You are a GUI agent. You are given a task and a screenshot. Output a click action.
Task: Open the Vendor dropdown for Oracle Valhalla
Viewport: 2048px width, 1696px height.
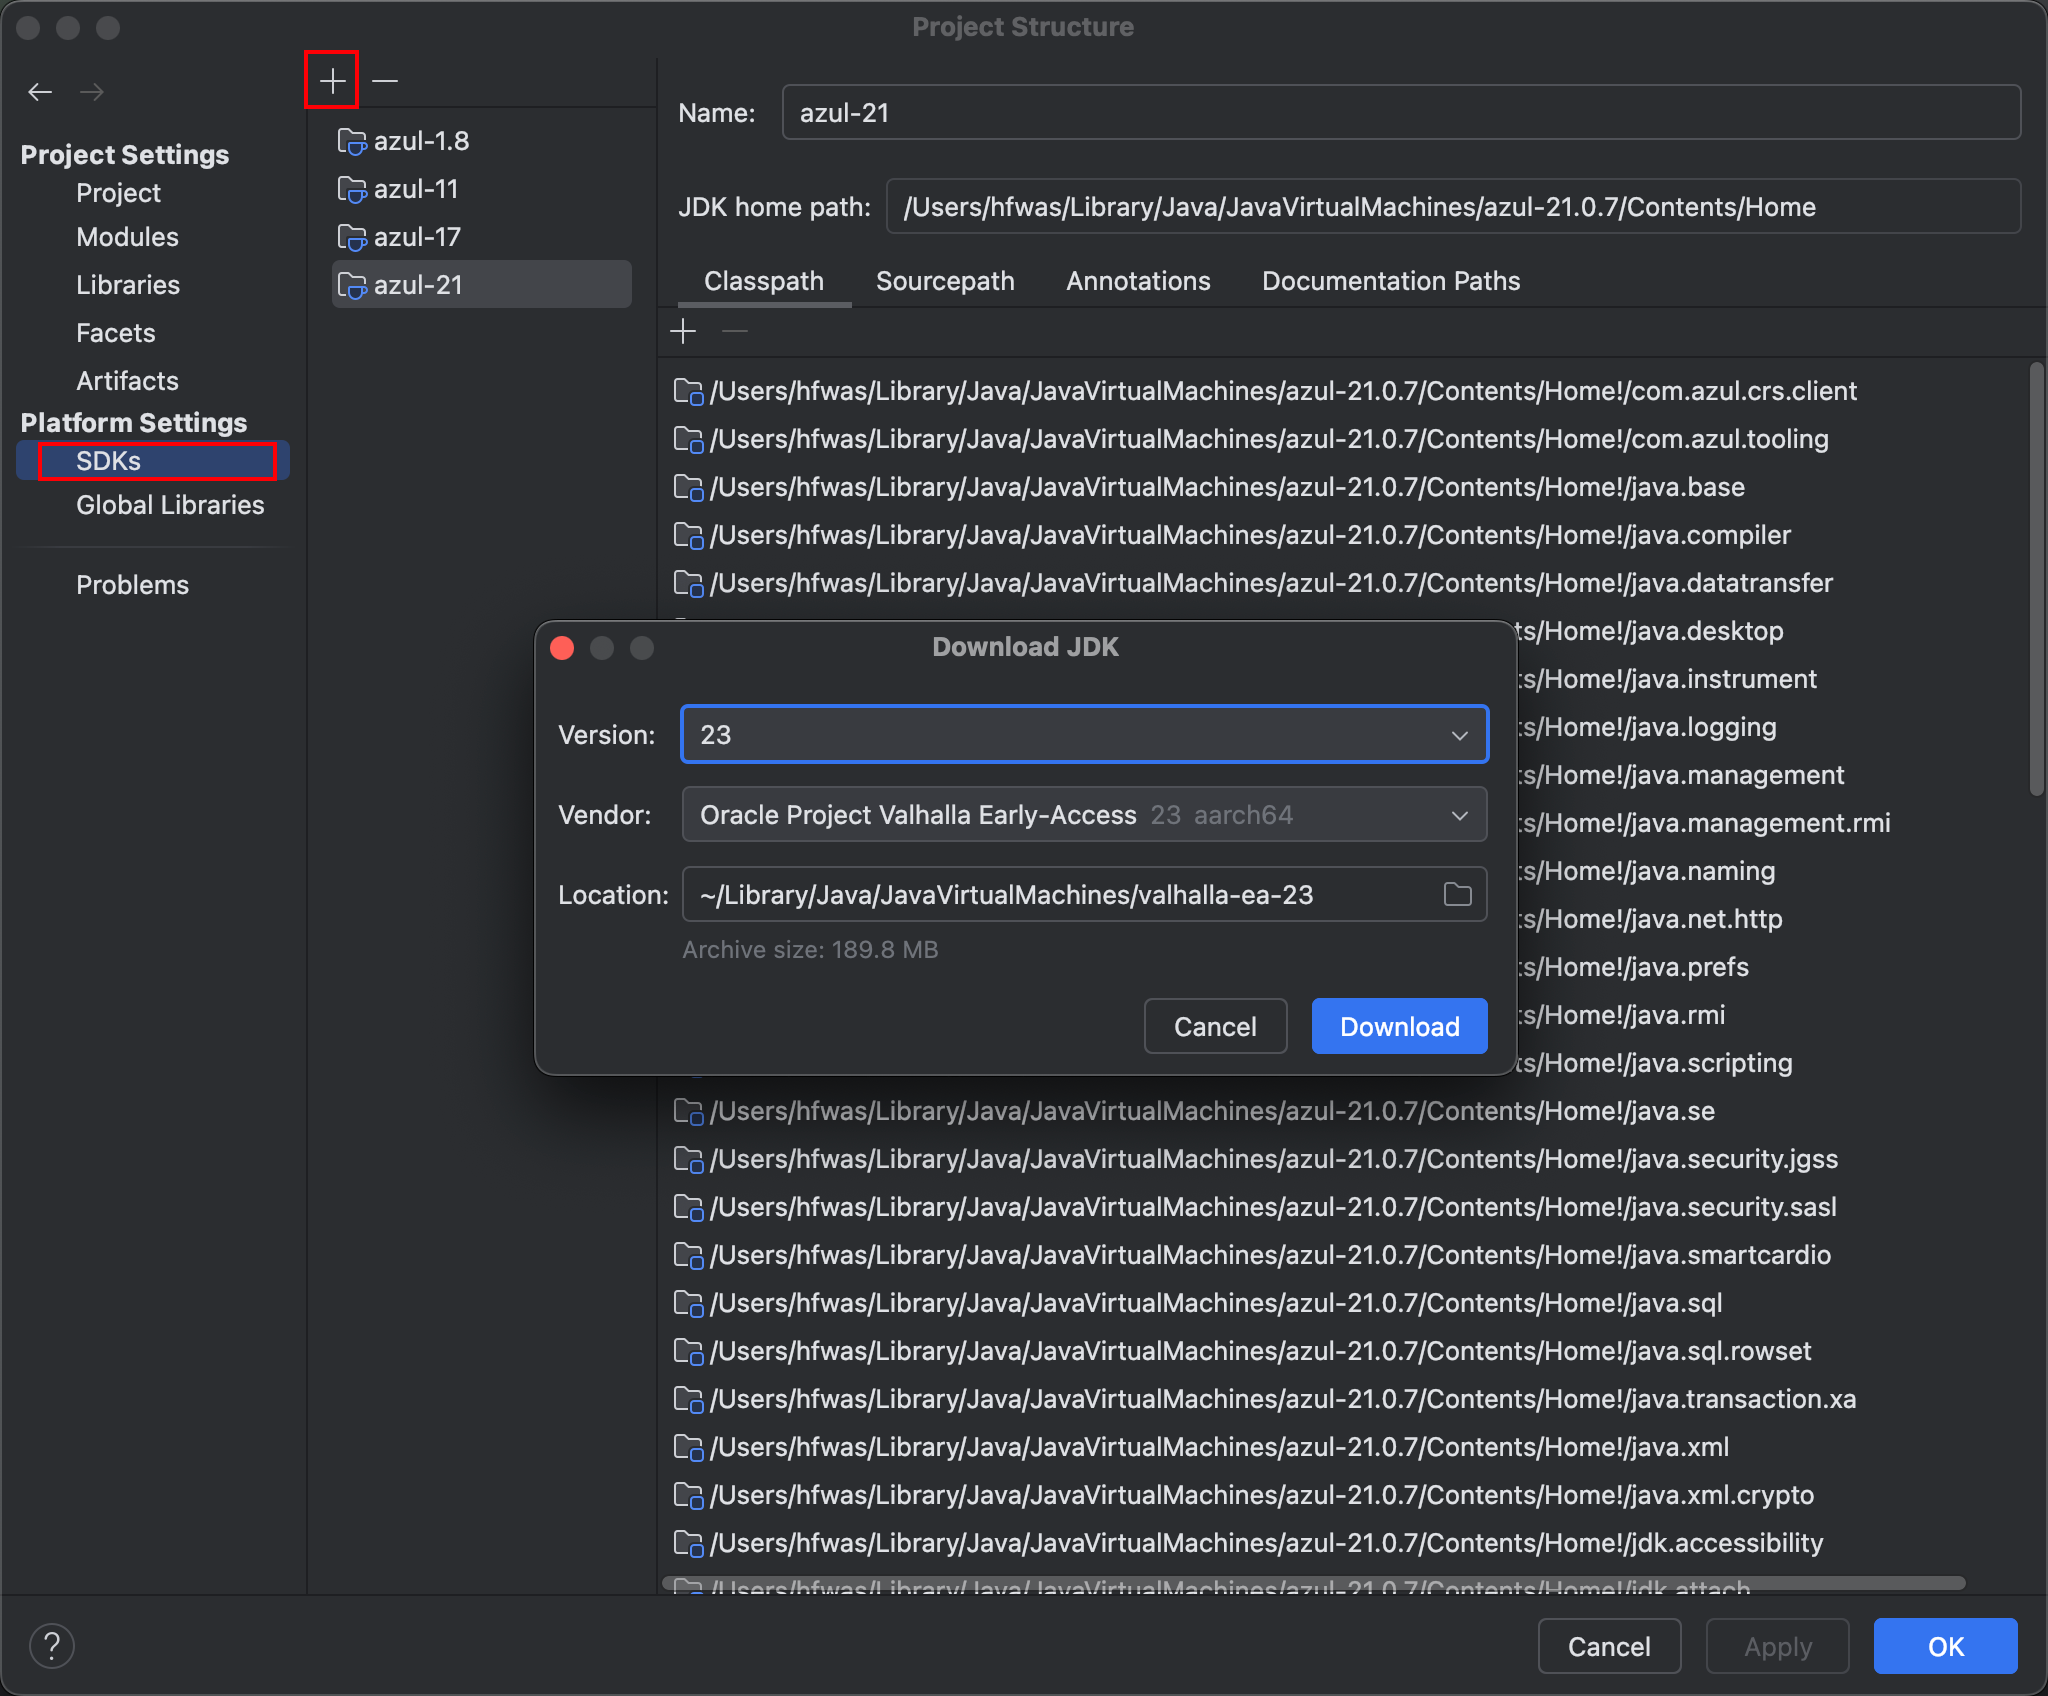pos(1084,815)
